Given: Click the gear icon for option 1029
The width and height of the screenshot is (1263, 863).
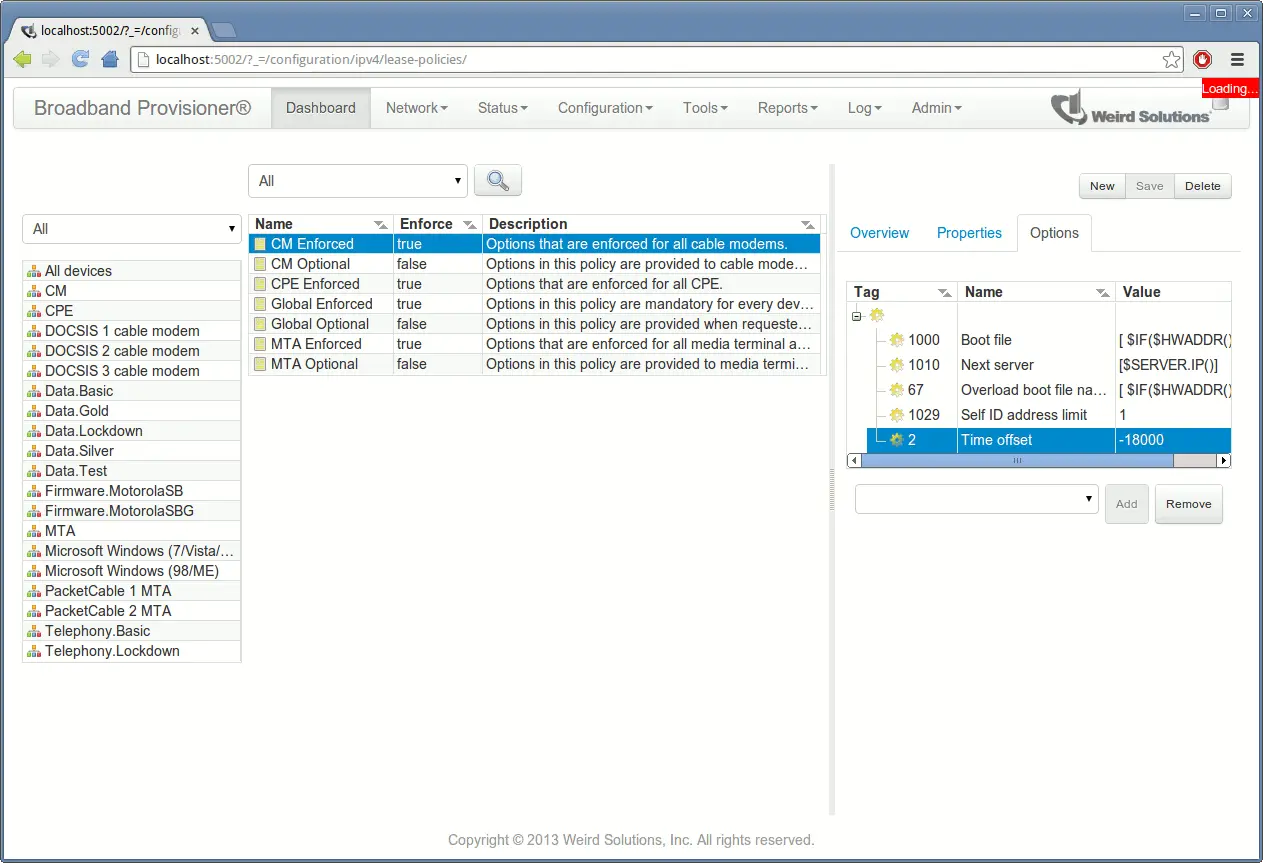Looking at the screenshot, I should (897, 415).
